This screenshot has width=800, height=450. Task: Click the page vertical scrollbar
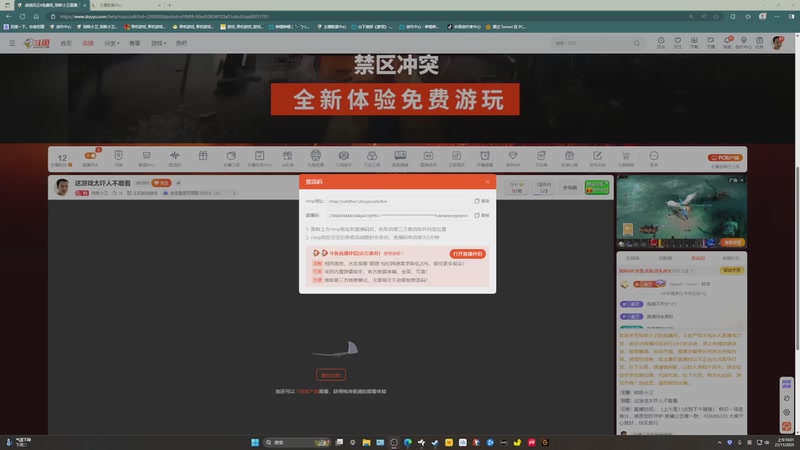click(797, 258)
